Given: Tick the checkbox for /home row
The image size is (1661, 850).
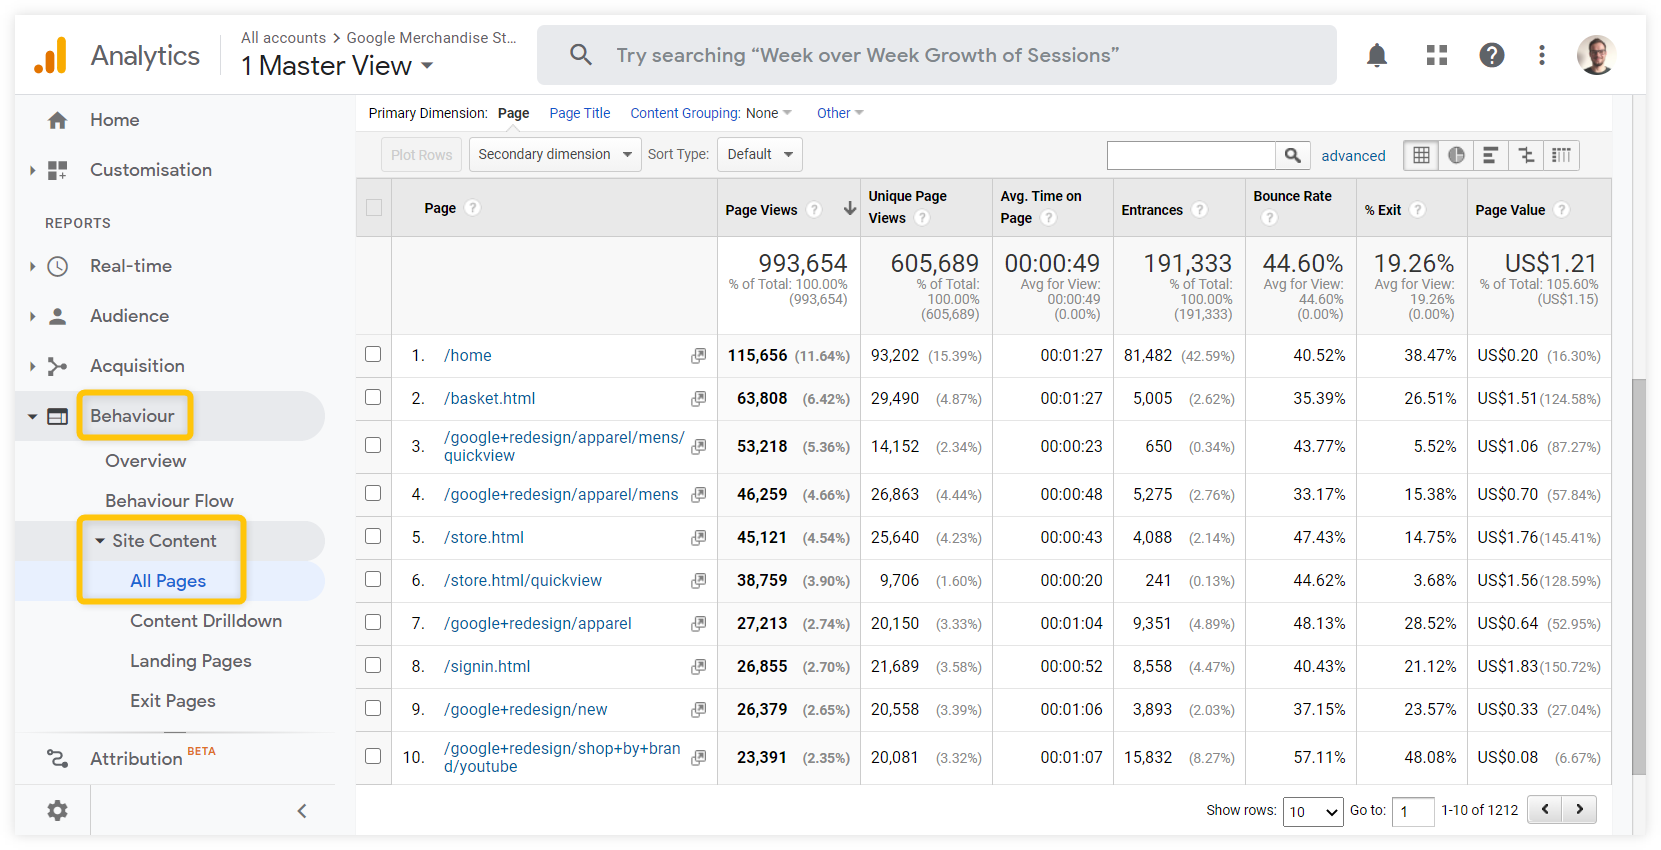Looking at the screenshot, I should [373, 354].
